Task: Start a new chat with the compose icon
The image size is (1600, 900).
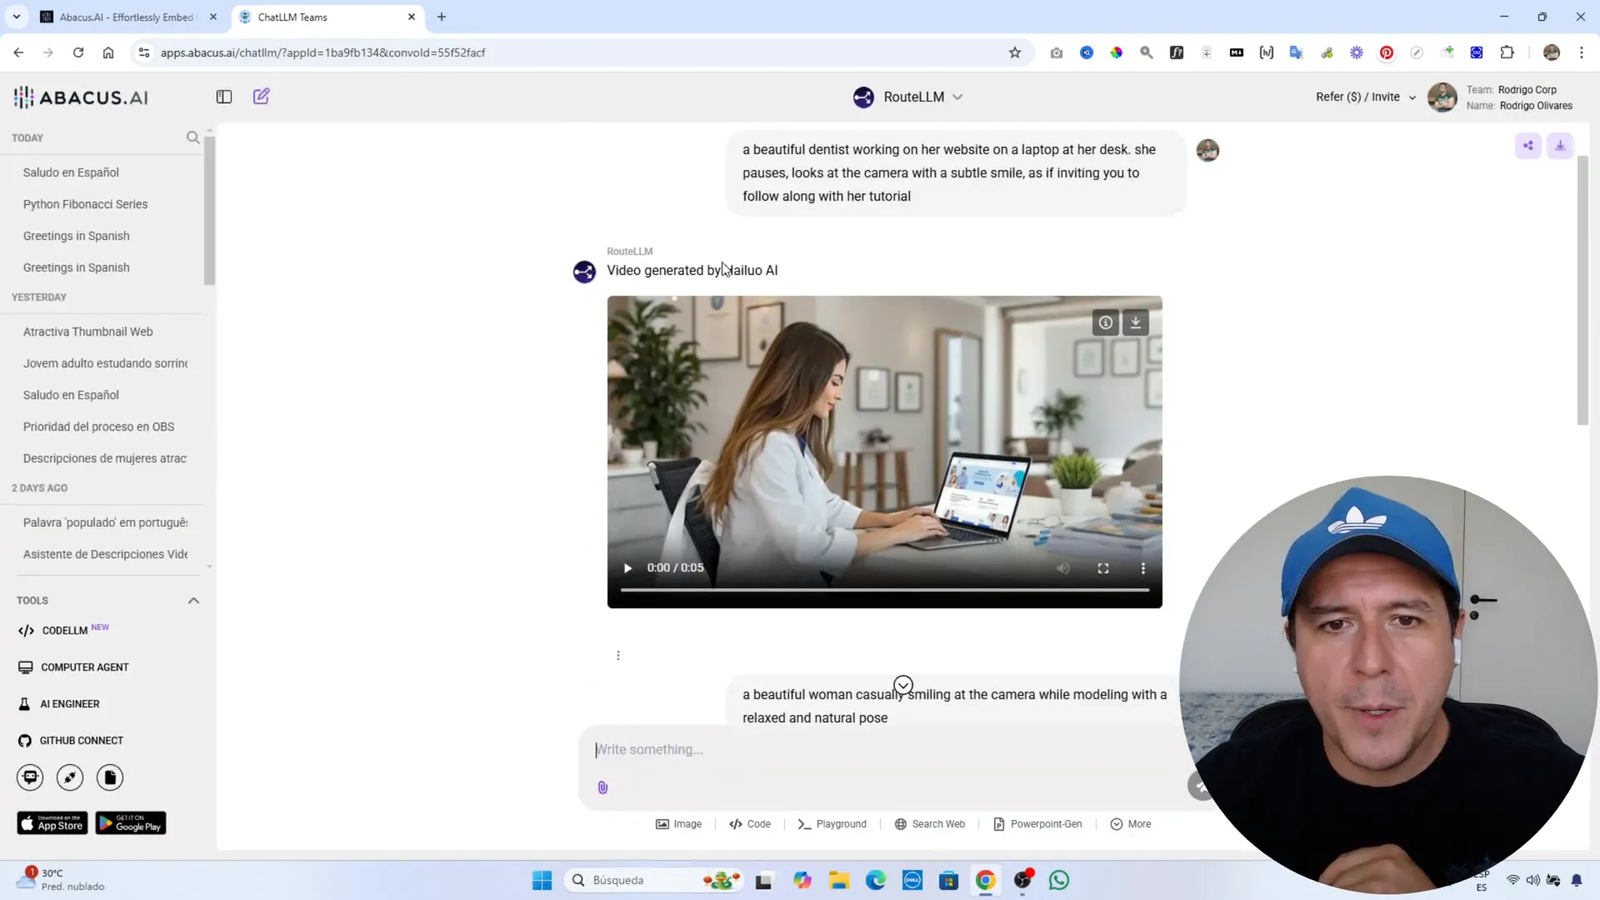Action: pos(261,96)
